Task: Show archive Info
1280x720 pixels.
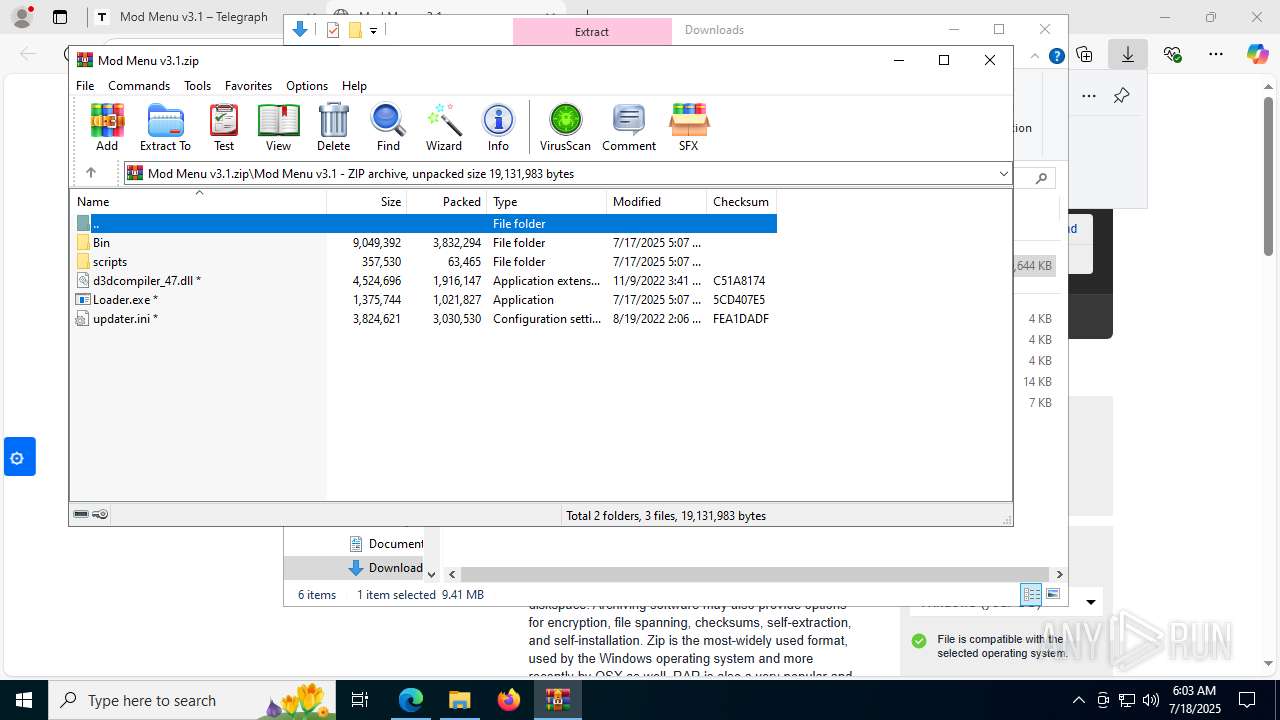Action: pyautogui.click(x=498, y=127)
